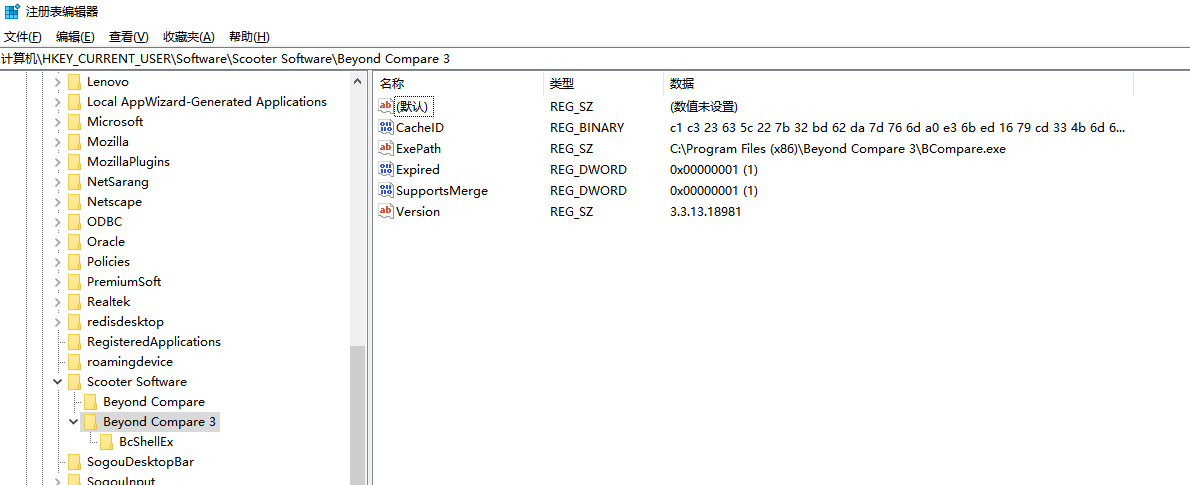Click the Lenovo folder icon
The height and width of the screenshot is (485, 1190).
pyautogui.click(x=74, y=82)
